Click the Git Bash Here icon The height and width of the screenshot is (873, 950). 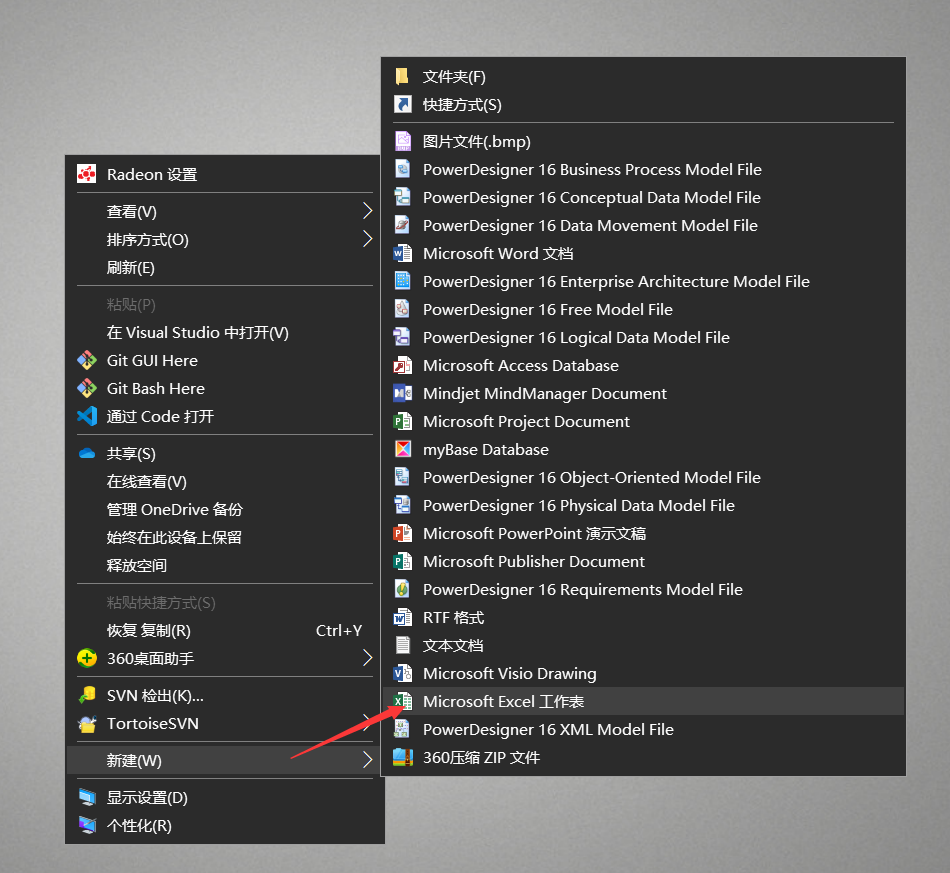87,388
